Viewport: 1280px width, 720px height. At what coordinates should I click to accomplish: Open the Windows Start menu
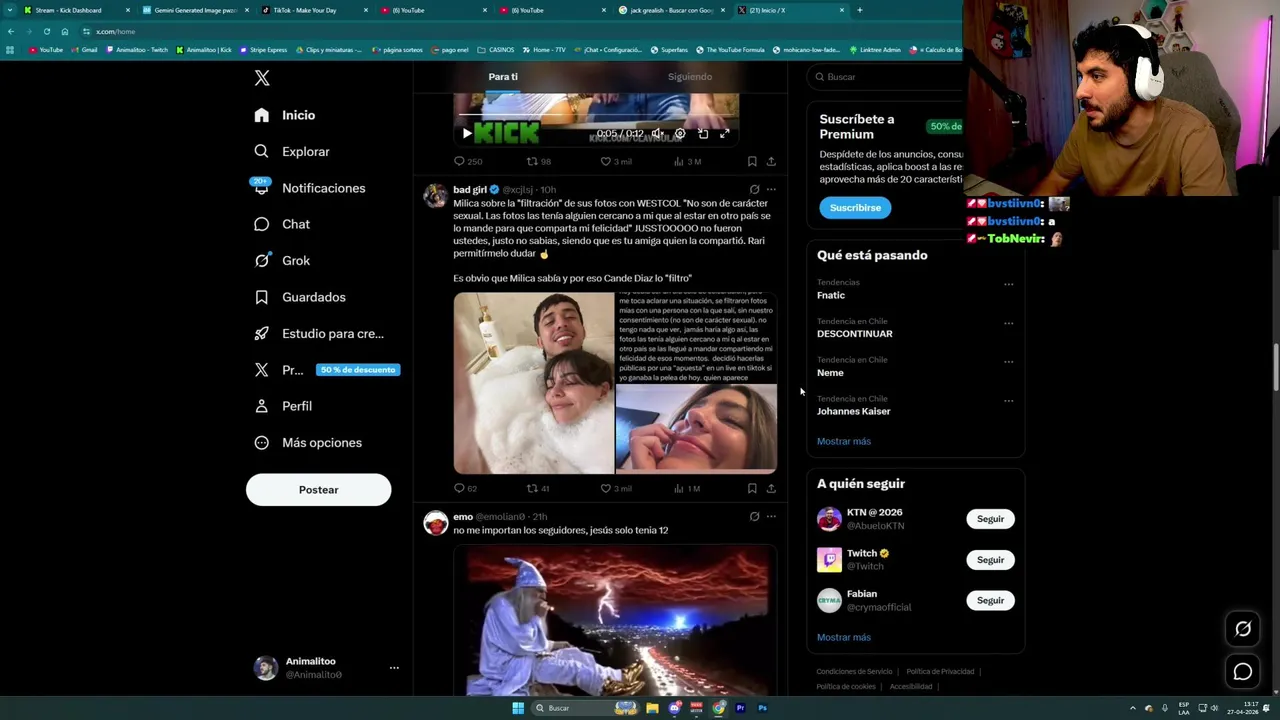pos(518,708)
